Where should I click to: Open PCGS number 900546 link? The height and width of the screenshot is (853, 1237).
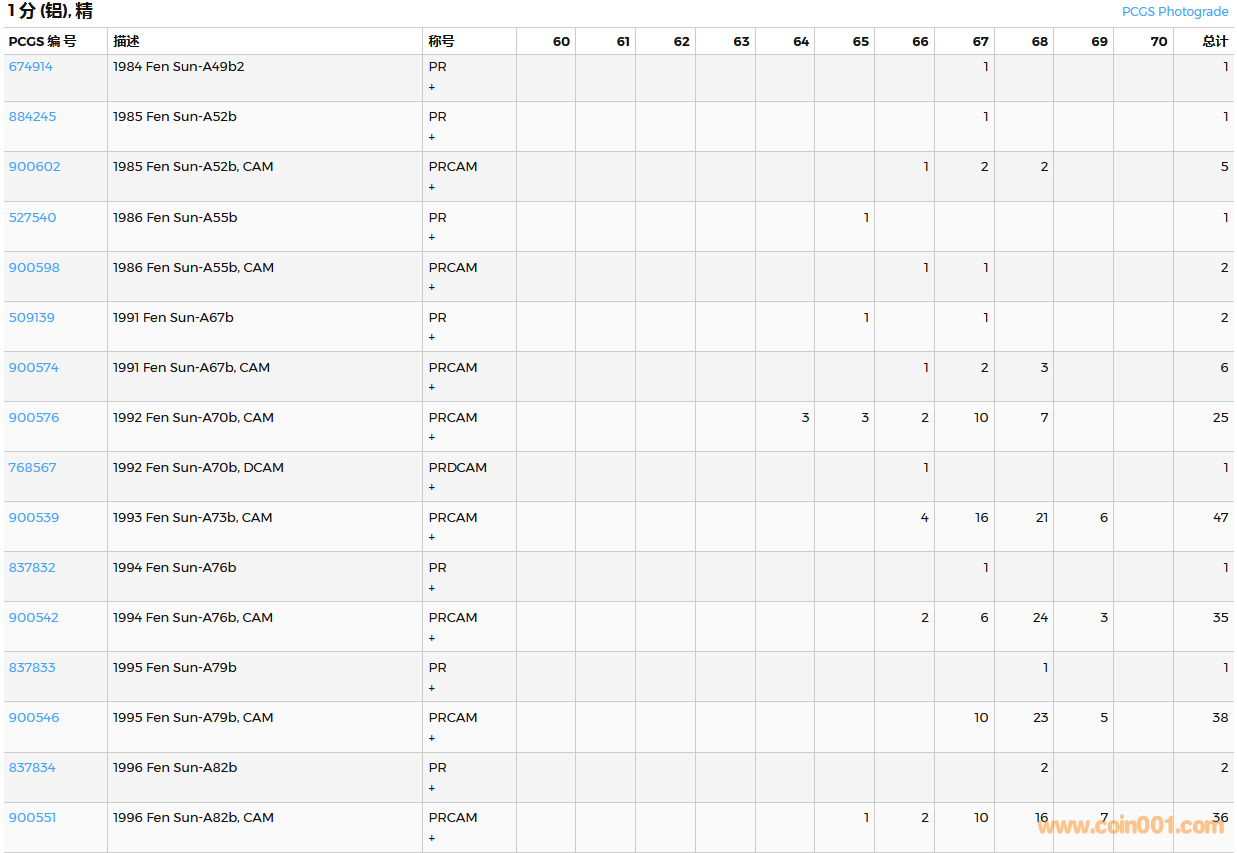pos(34,717)
